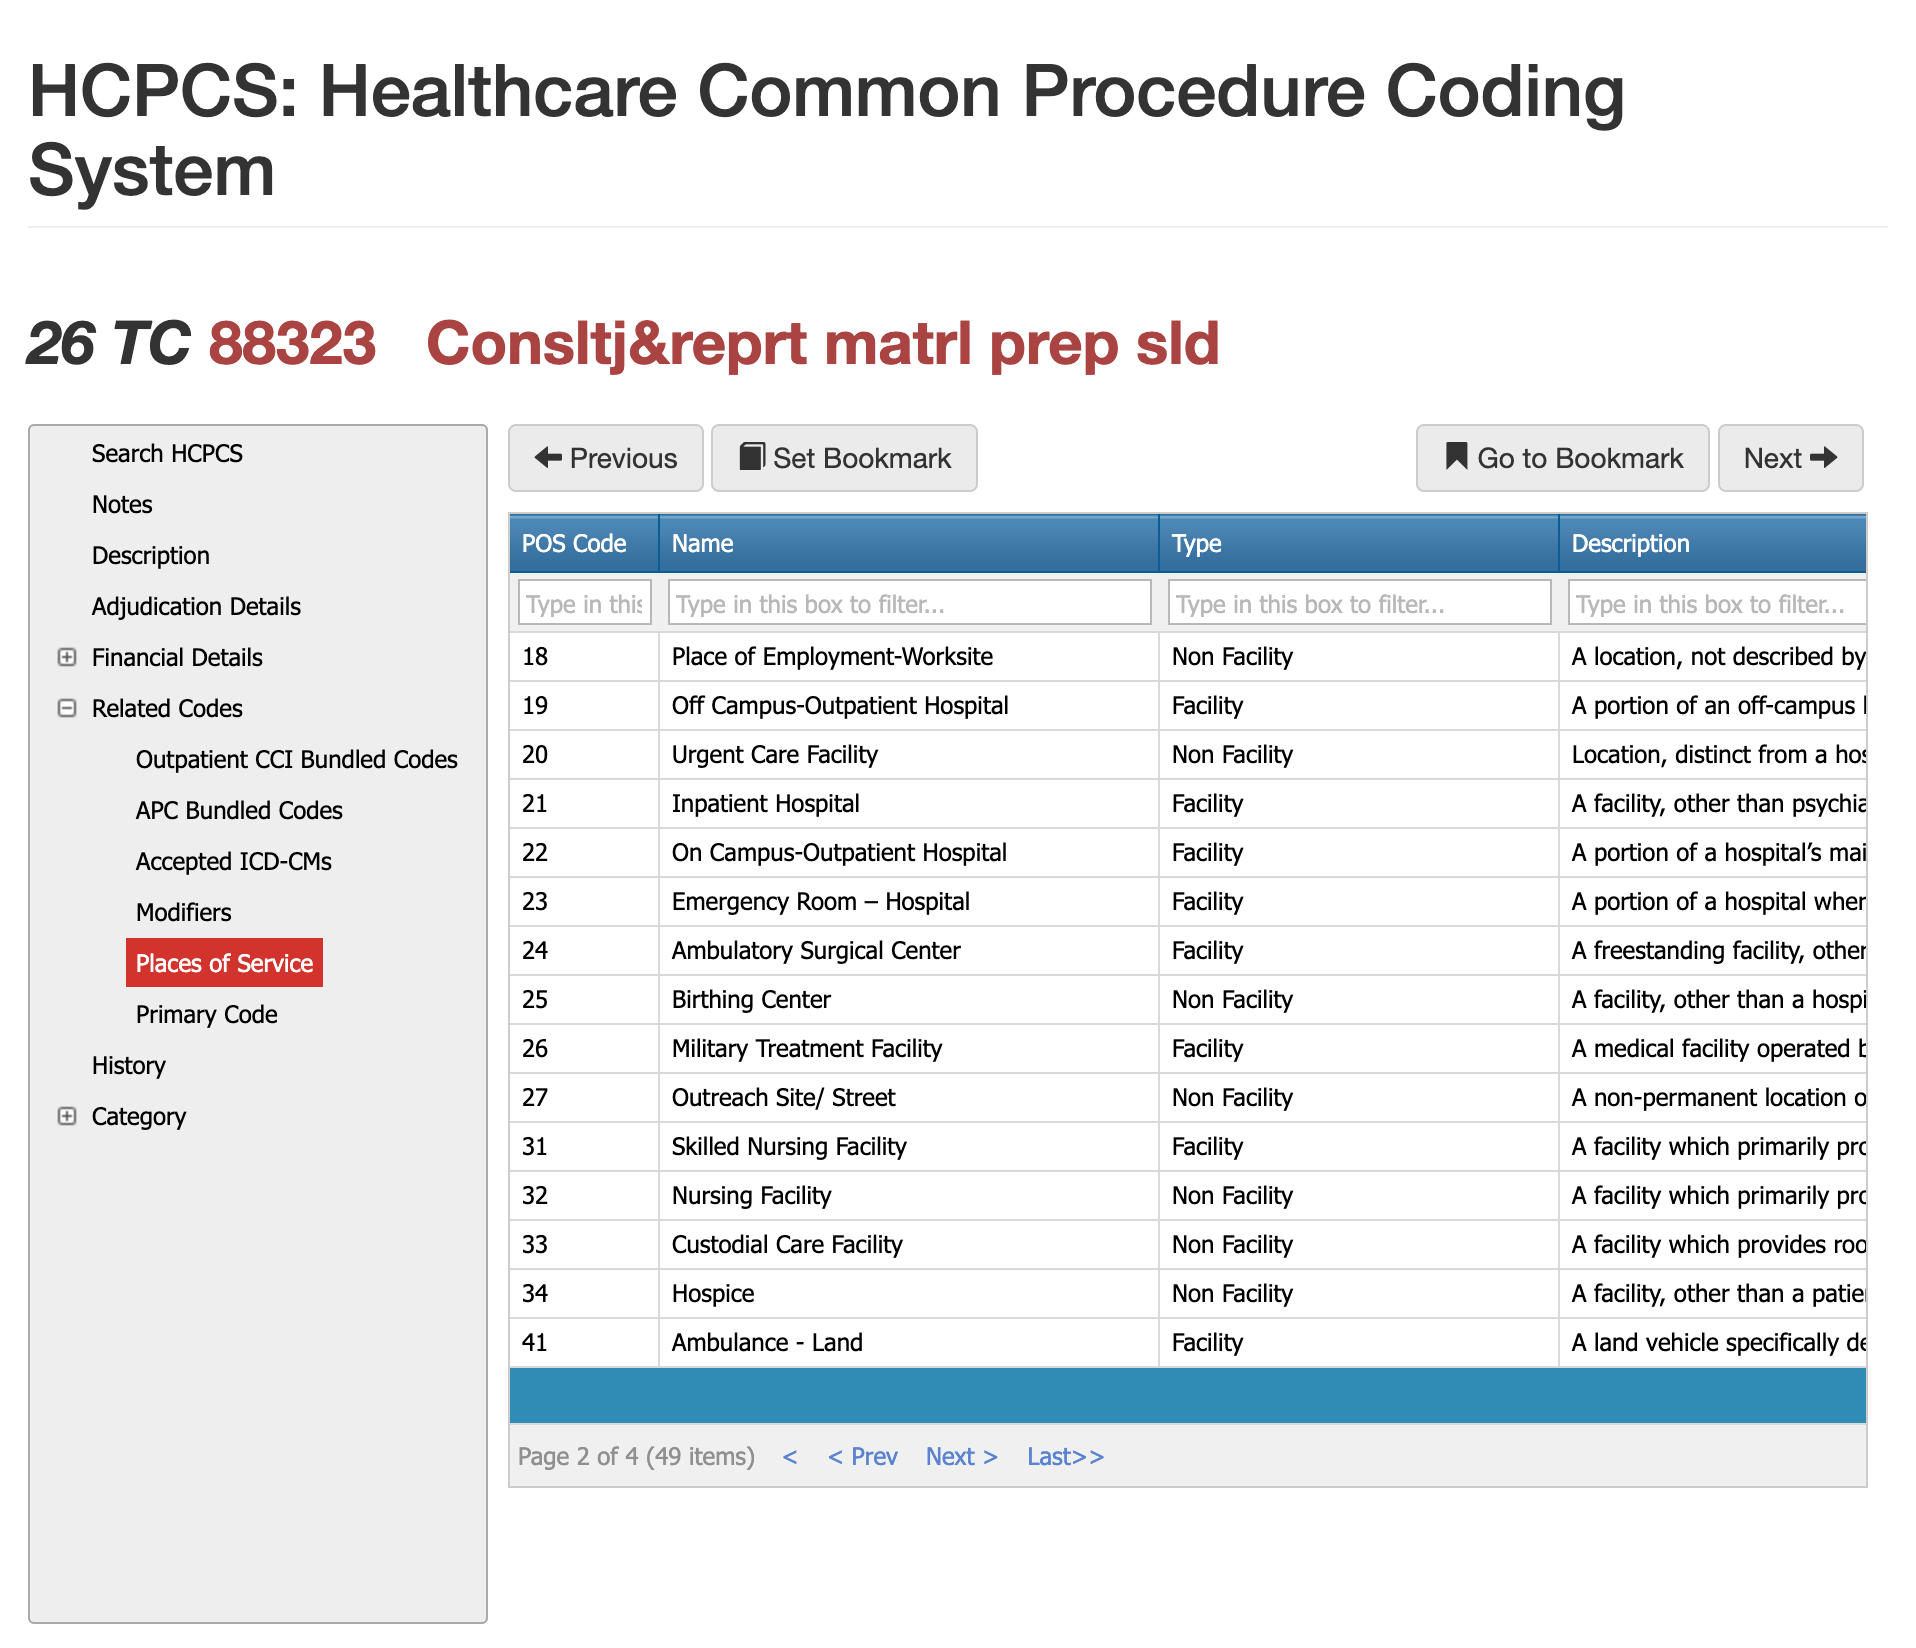The height and width of the screenshot is (1648, 1916).
Task: Click the Previous arrow button
Action: pos(605,458)
